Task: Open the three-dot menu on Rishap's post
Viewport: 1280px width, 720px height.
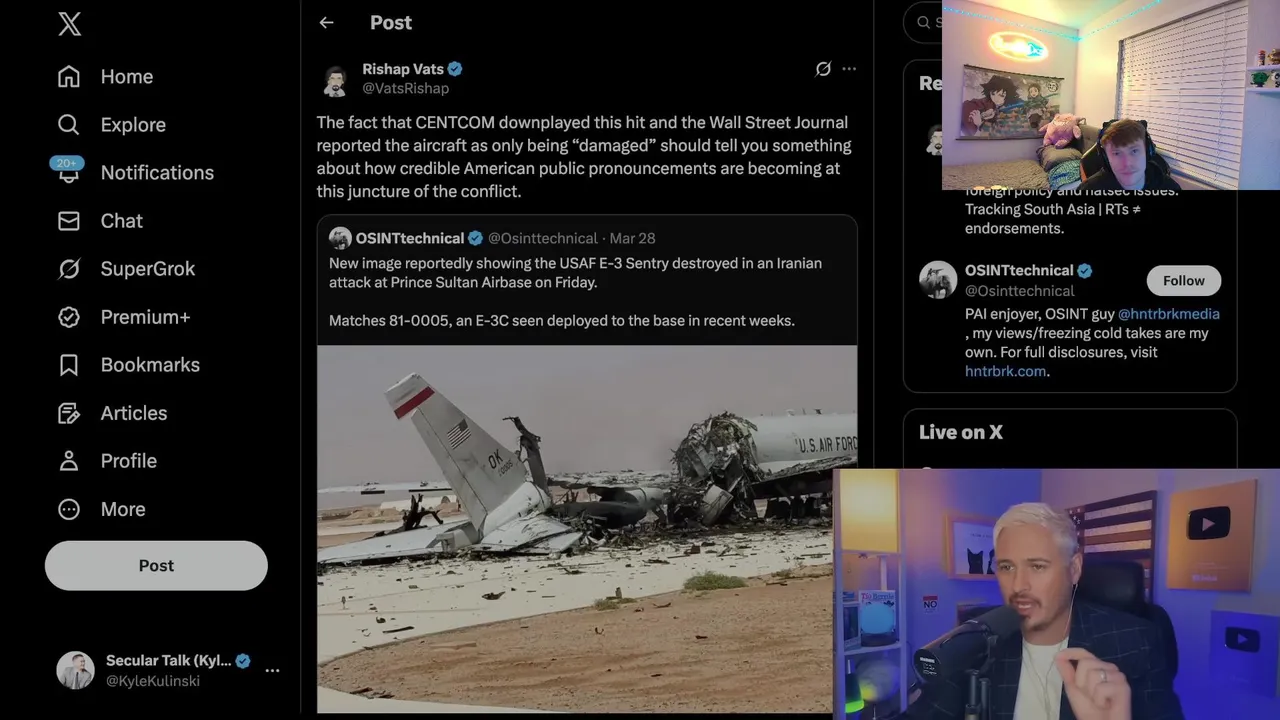Action: click(x=849, y=69)
